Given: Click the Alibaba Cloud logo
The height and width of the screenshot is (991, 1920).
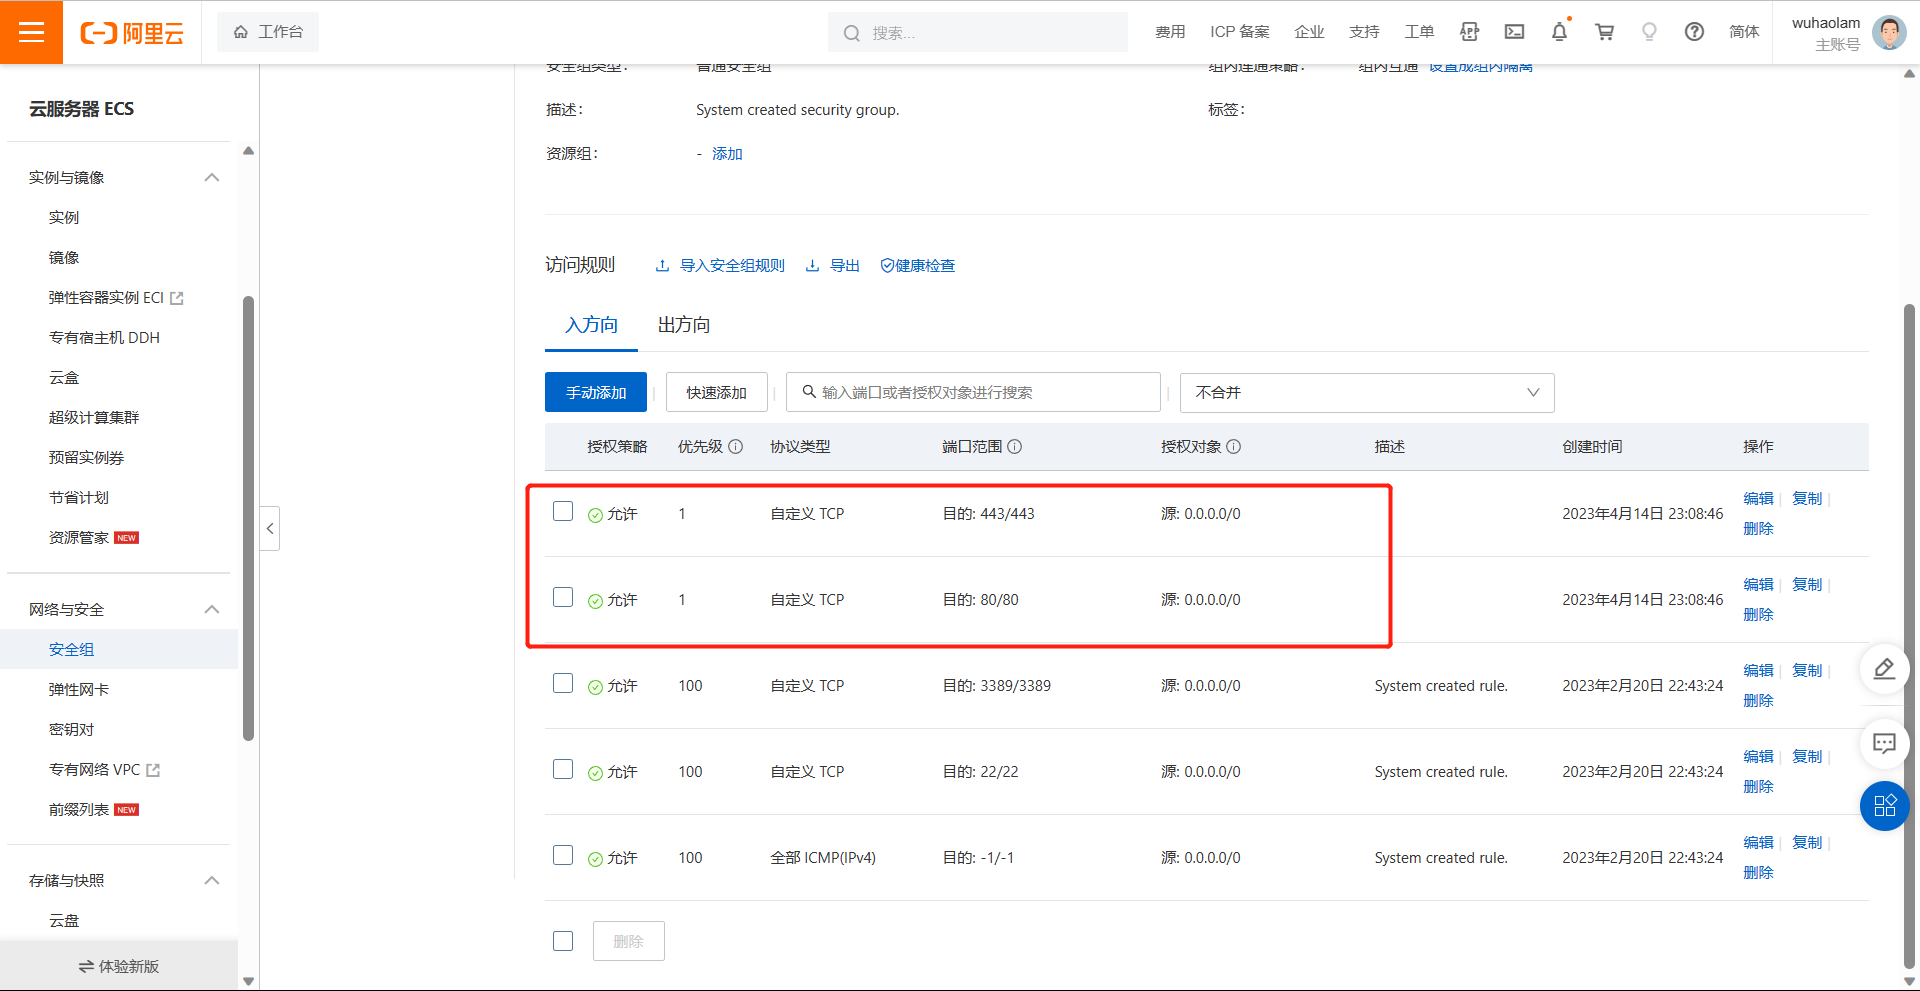Looking at the screenshot, I should coord(132,33).
